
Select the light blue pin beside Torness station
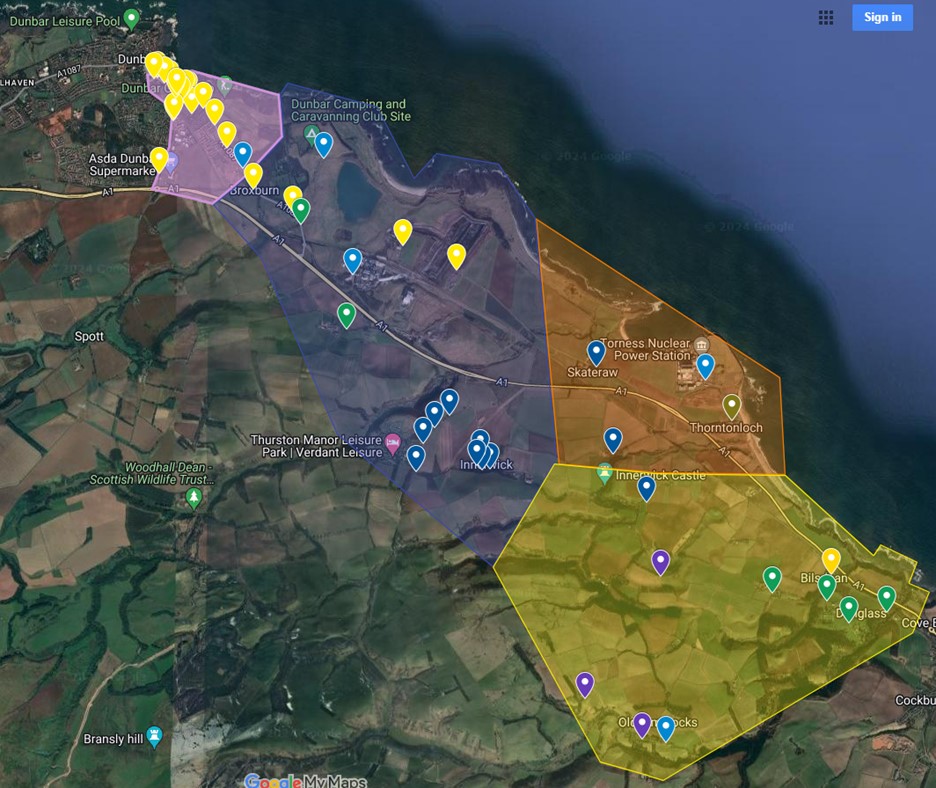click(x=705, y=365)
